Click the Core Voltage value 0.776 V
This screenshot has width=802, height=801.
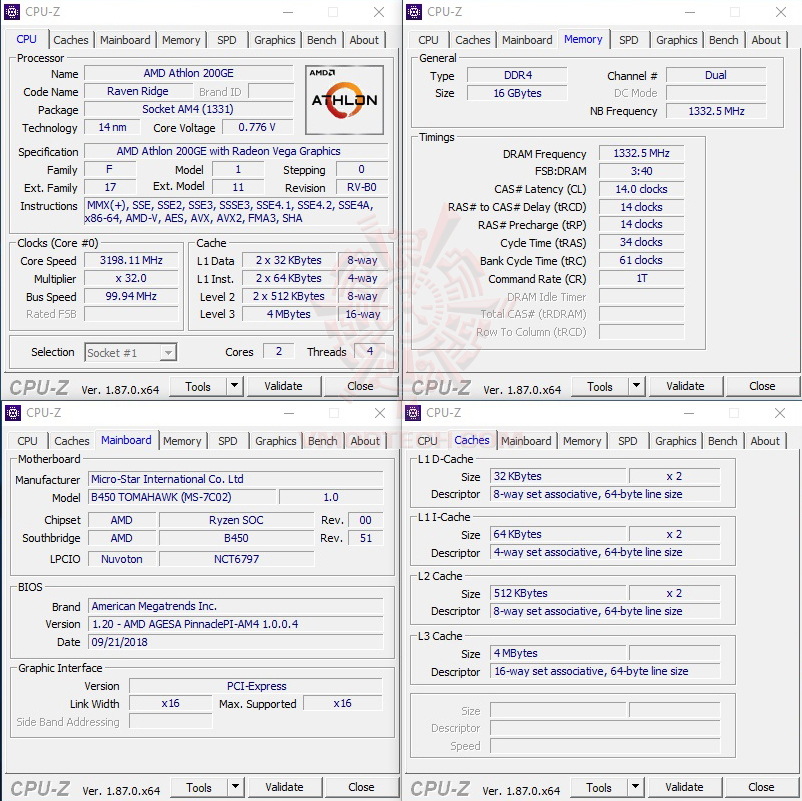[x=257, y=127]
